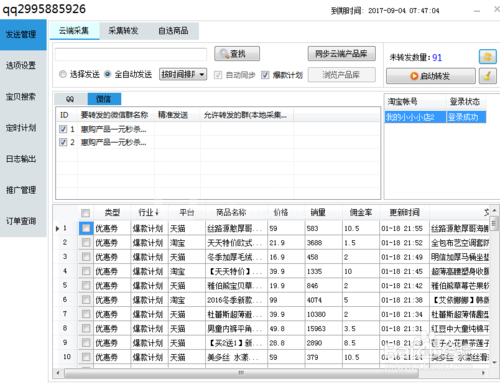Click horizontal scrollbar right arrow
The image size is (500, 384).
click(x=483, y=373)
